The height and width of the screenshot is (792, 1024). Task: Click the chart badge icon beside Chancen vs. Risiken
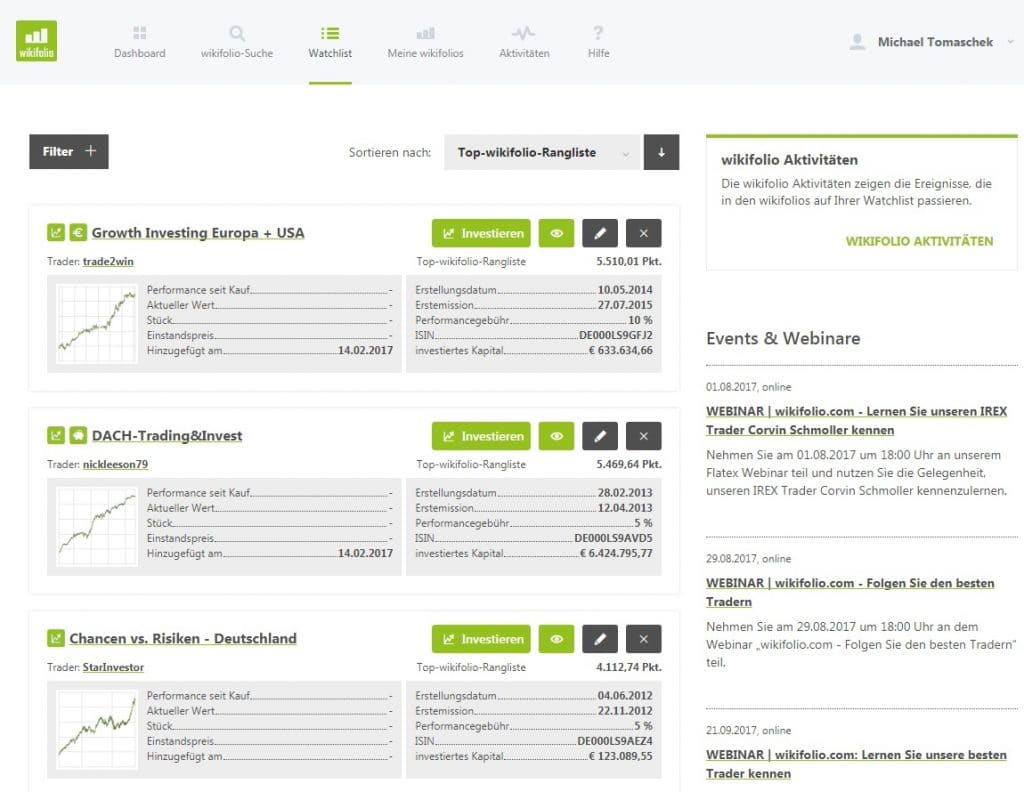pos(56,639)
